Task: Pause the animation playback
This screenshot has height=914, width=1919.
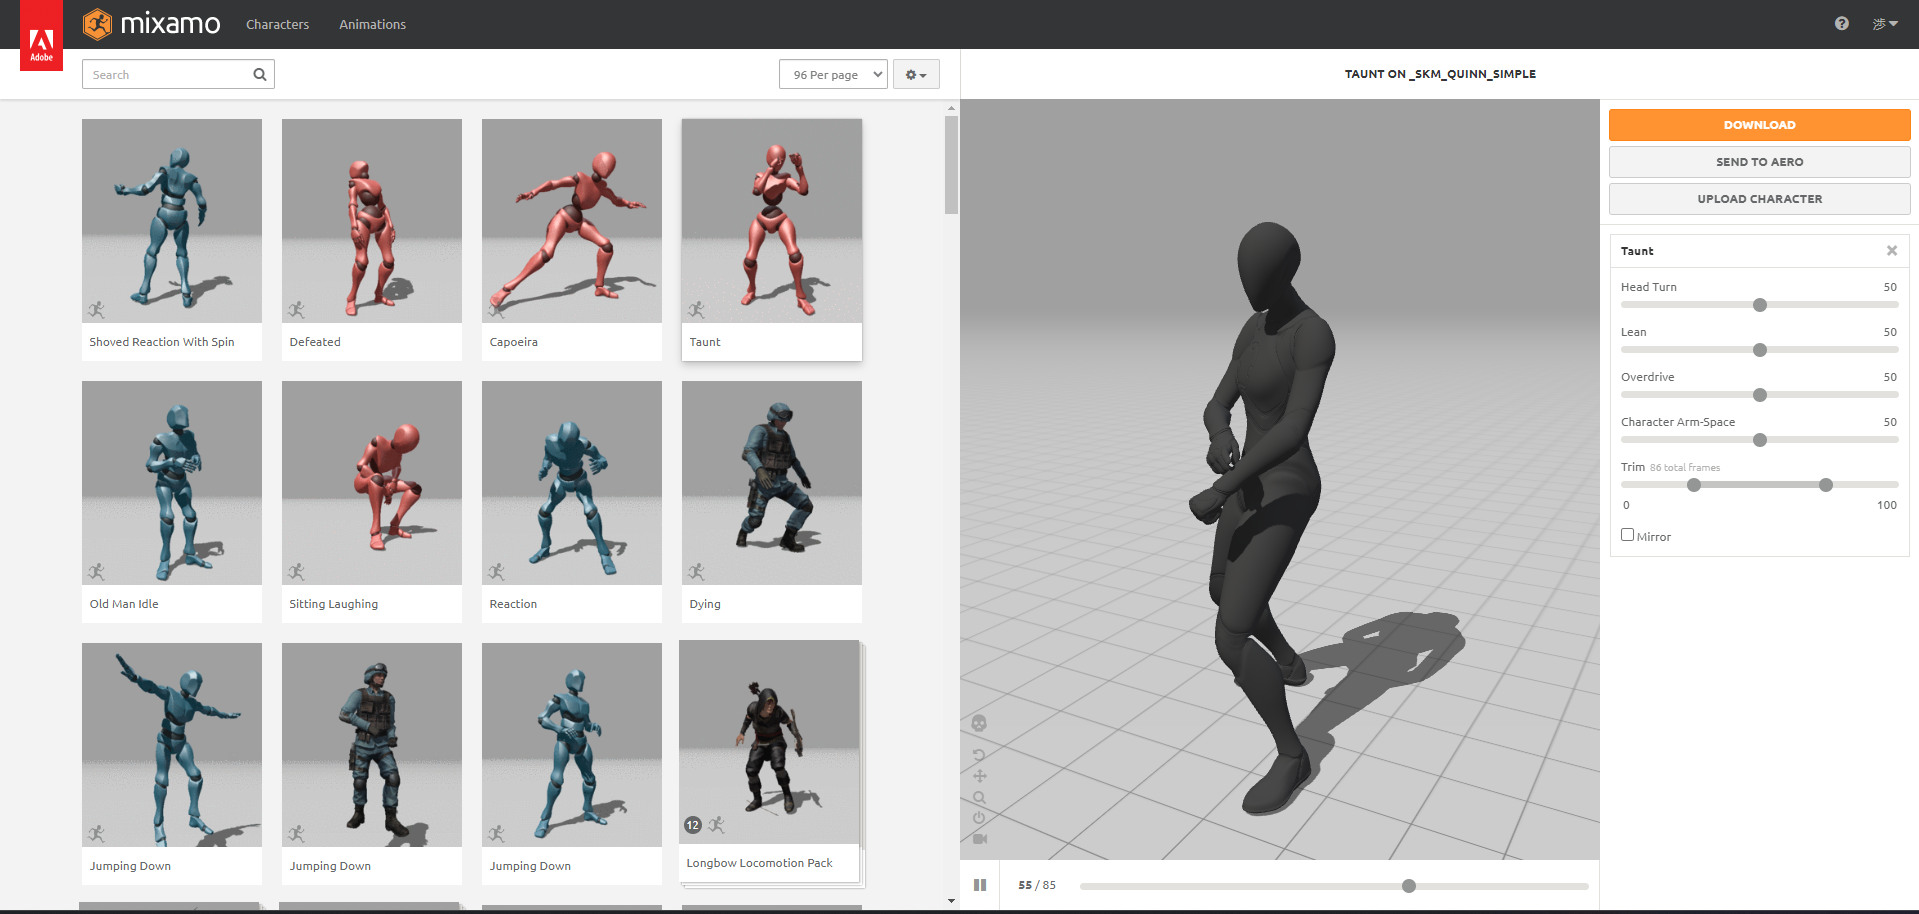Action: [980, 885]
